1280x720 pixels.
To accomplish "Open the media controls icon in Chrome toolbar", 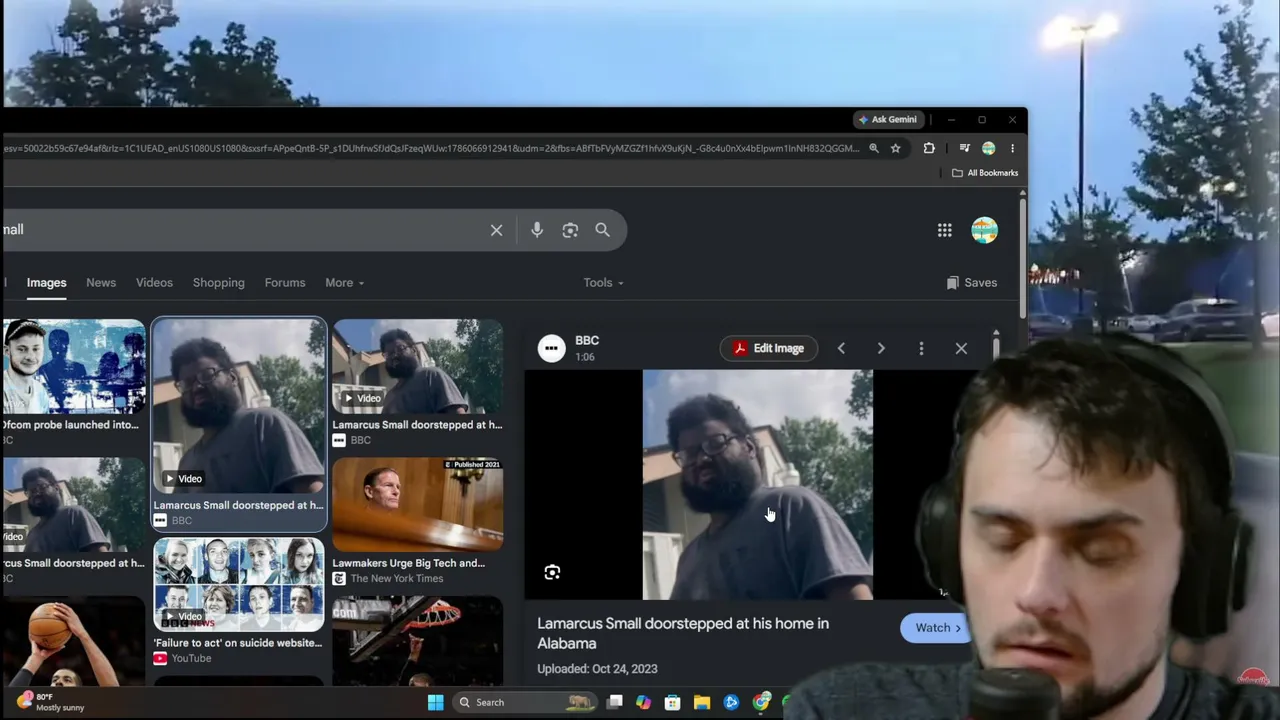I will (964, 148).
